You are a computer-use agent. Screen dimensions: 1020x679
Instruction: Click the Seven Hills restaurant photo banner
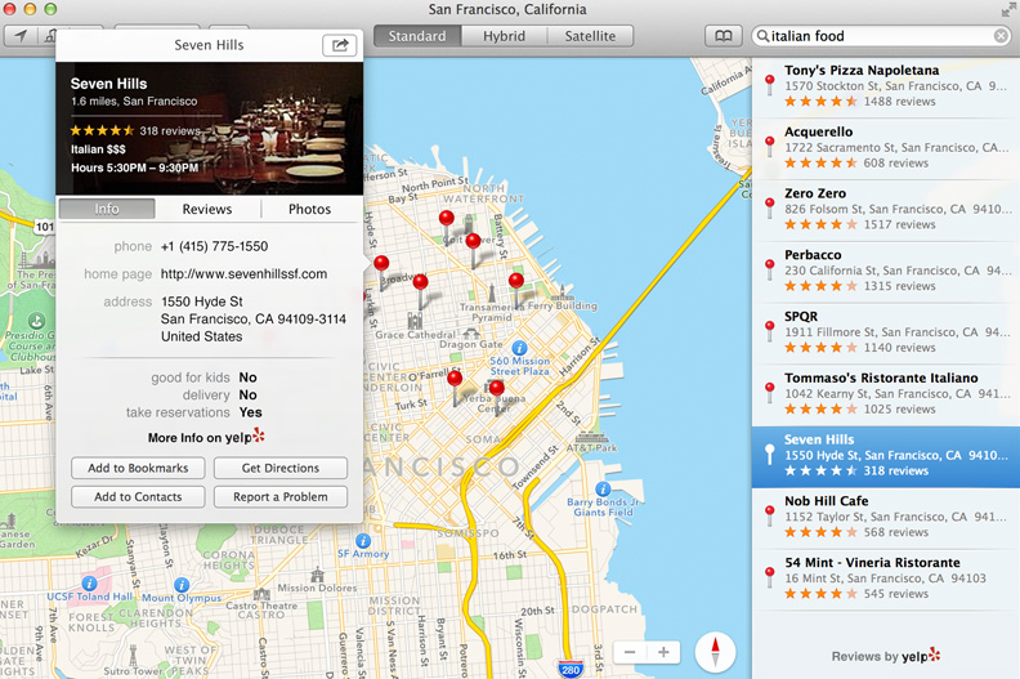pos(209,128)
